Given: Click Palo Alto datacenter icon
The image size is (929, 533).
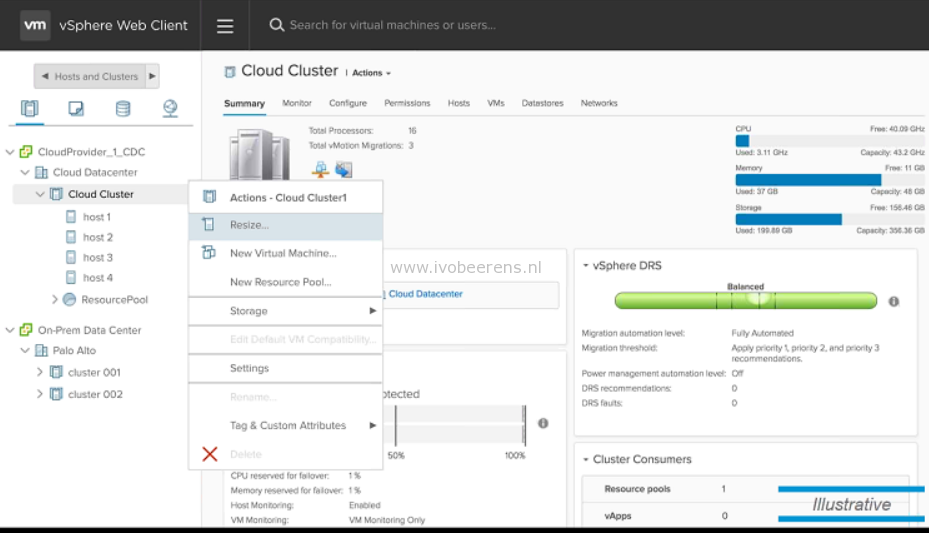Looking at the screenshot, I should [41, 351].
